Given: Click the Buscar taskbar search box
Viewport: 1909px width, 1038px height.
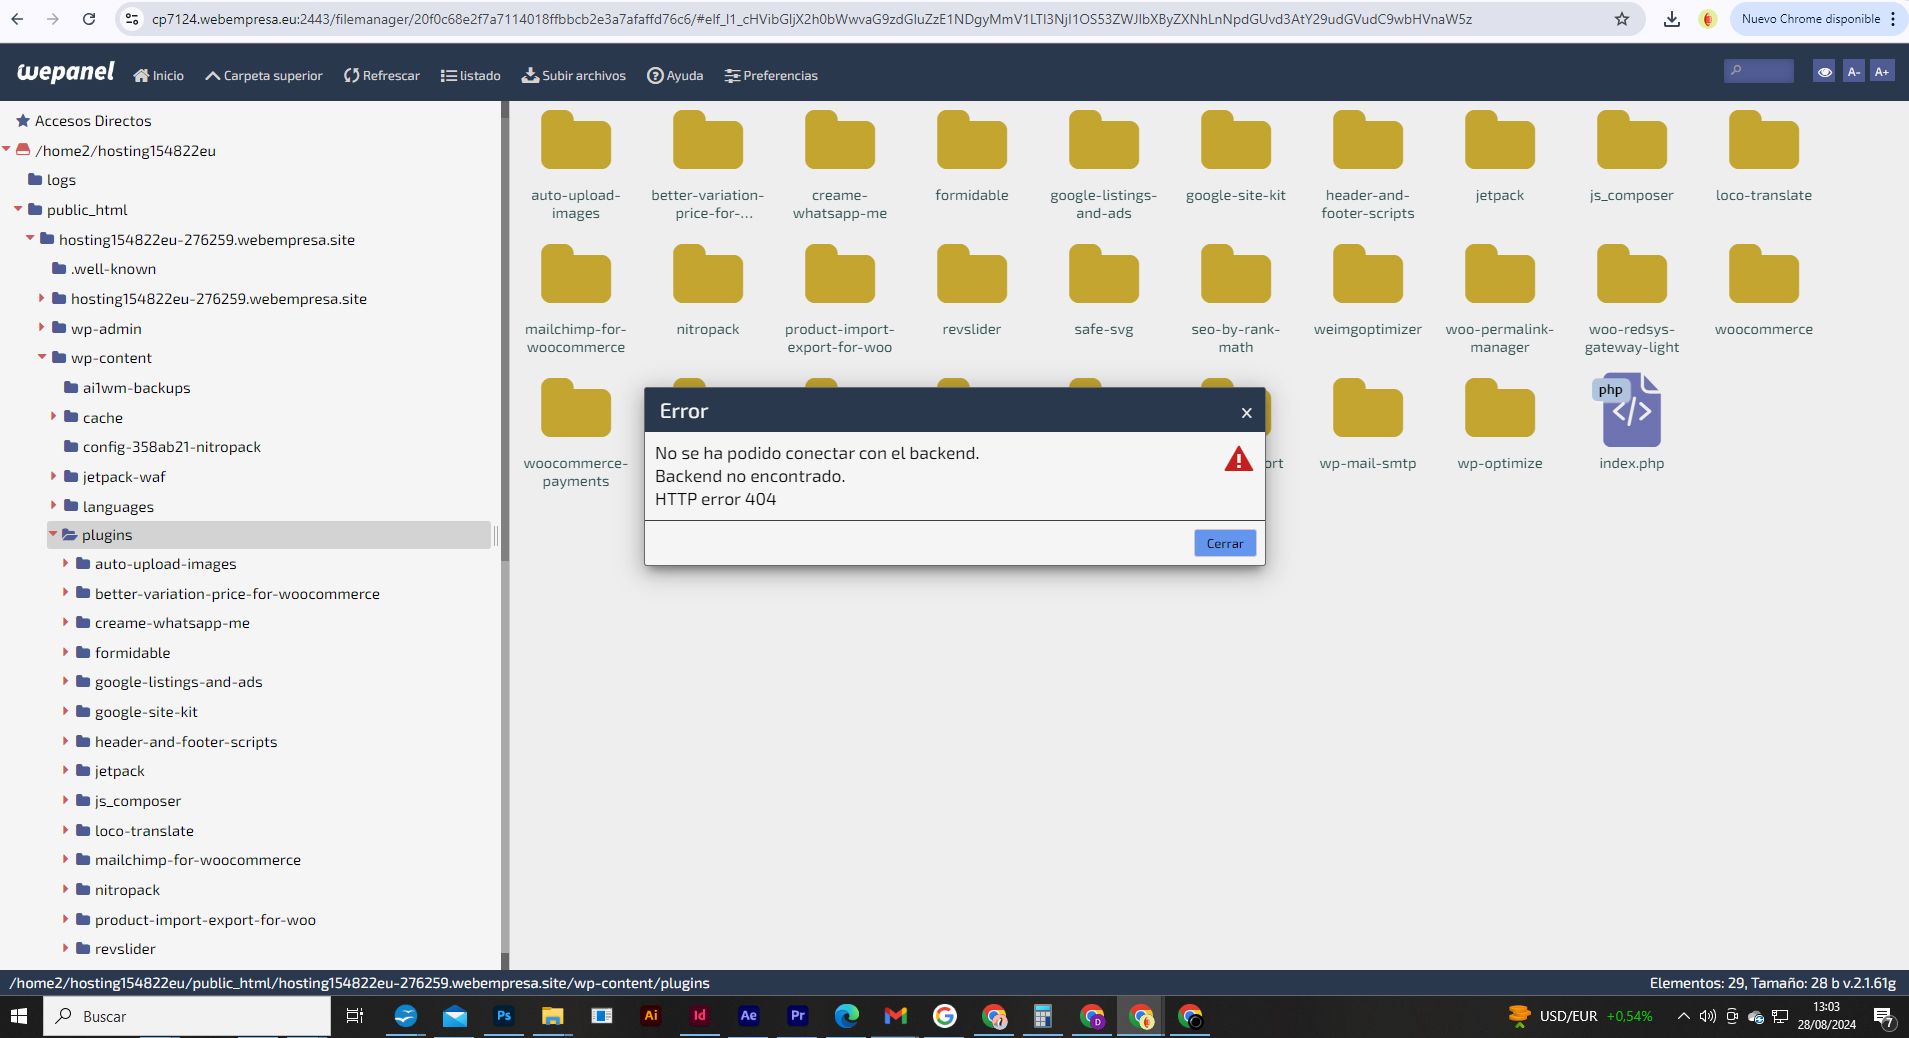Looking at the screenshot, I should point(187,1016).
